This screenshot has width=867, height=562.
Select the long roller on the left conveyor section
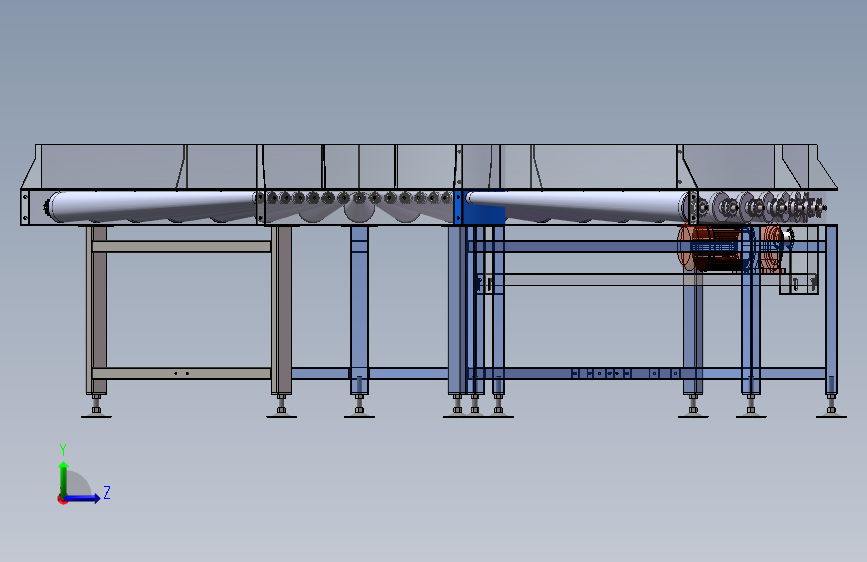click(x=153, y=206)
